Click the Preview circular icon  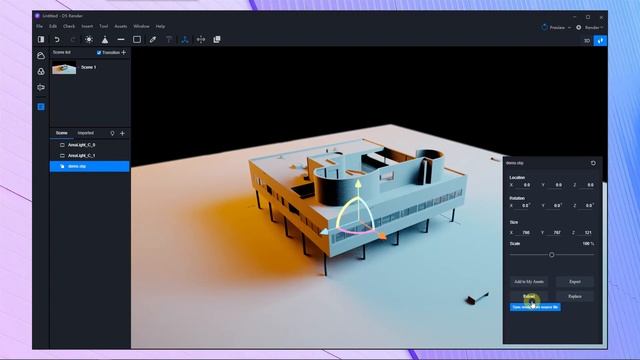[544, 27]
